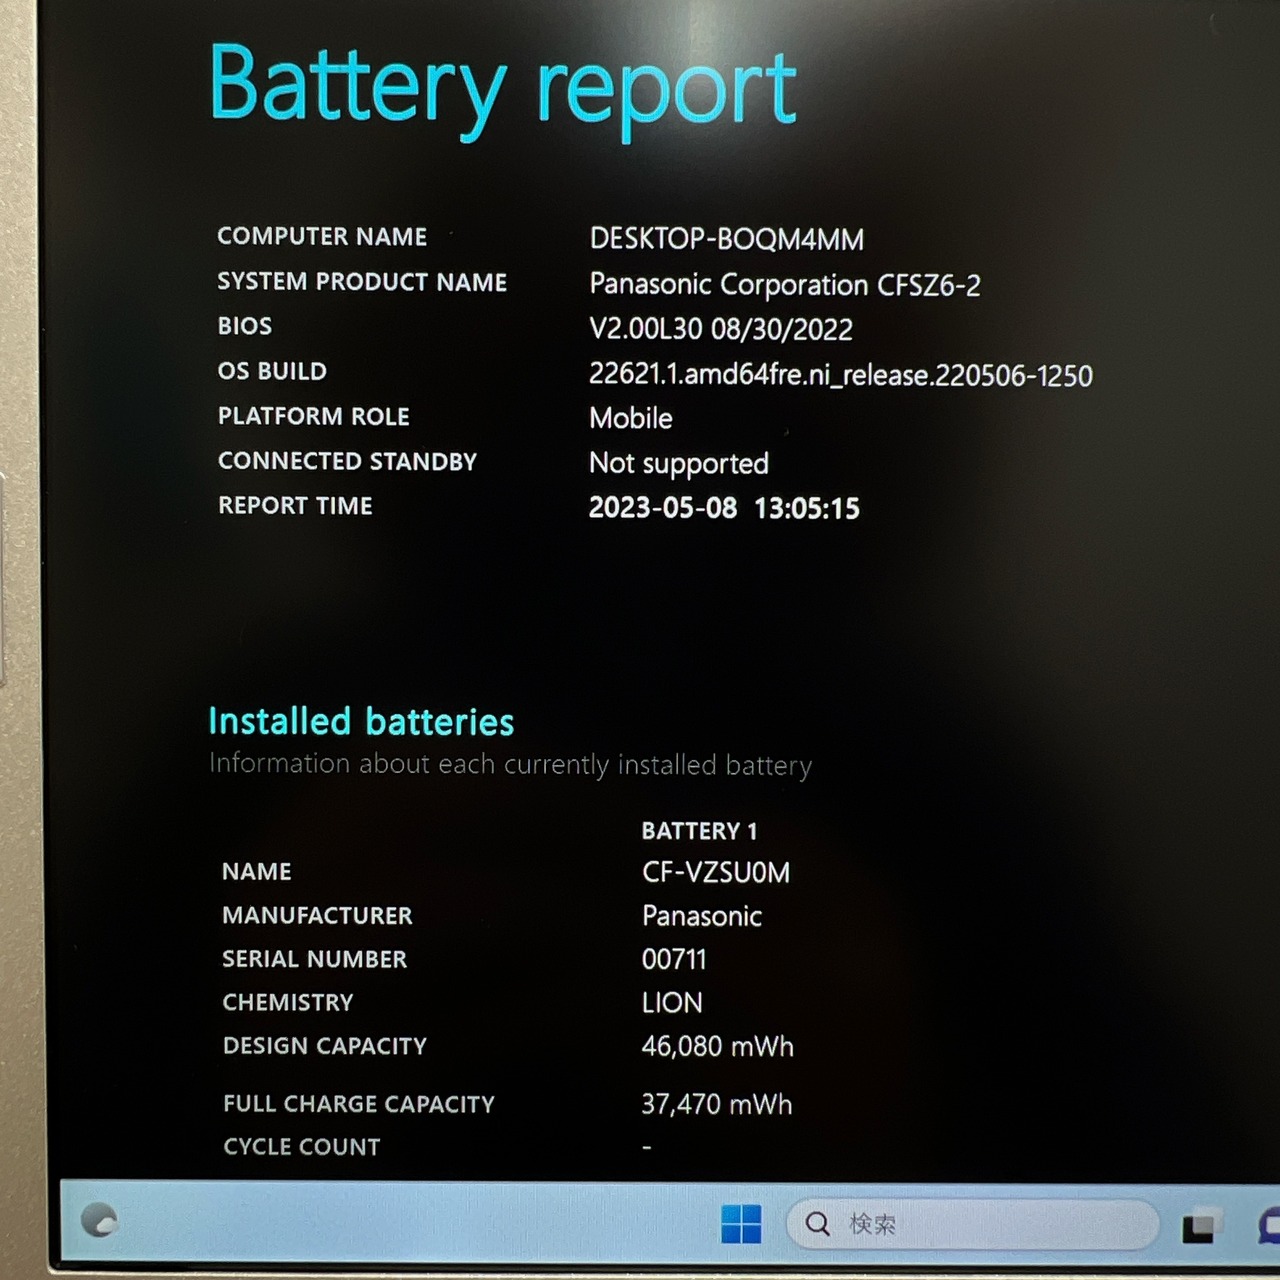Click Information about each installed battery subtitle
The image size is (1280, 1280).
(510, 764)
